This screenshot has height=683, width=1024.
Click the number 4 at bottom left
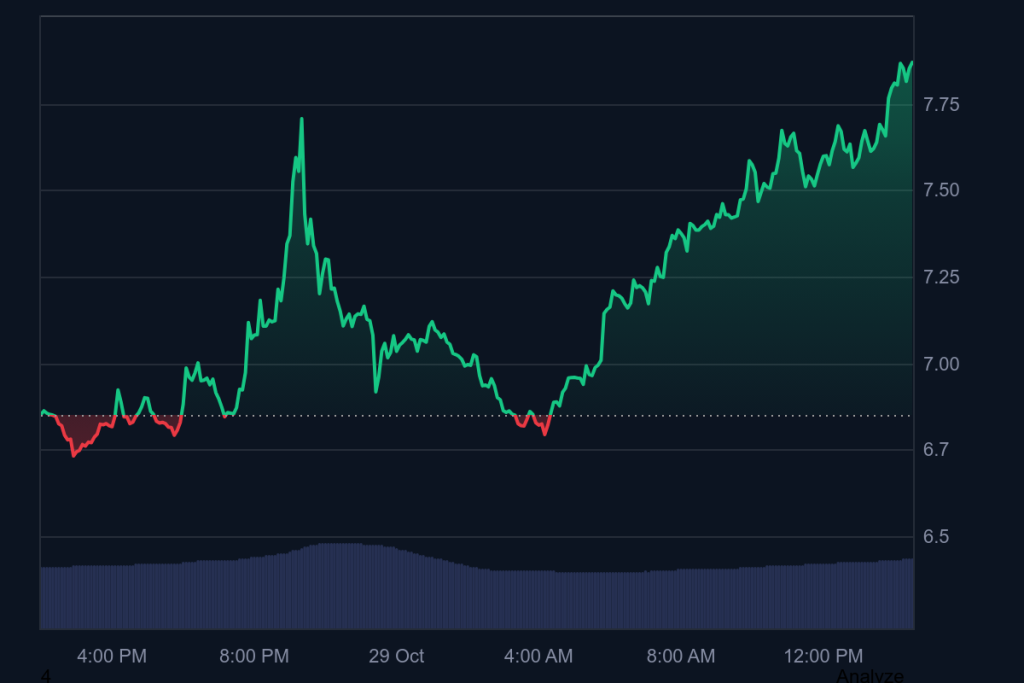(45, 676)
